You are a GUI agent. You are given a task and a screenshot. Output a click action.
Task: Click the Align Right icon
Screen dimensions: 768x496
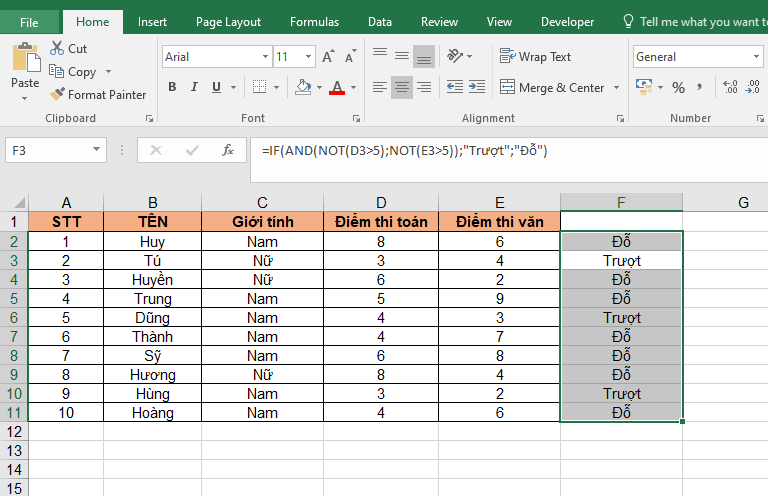[424, 88]
